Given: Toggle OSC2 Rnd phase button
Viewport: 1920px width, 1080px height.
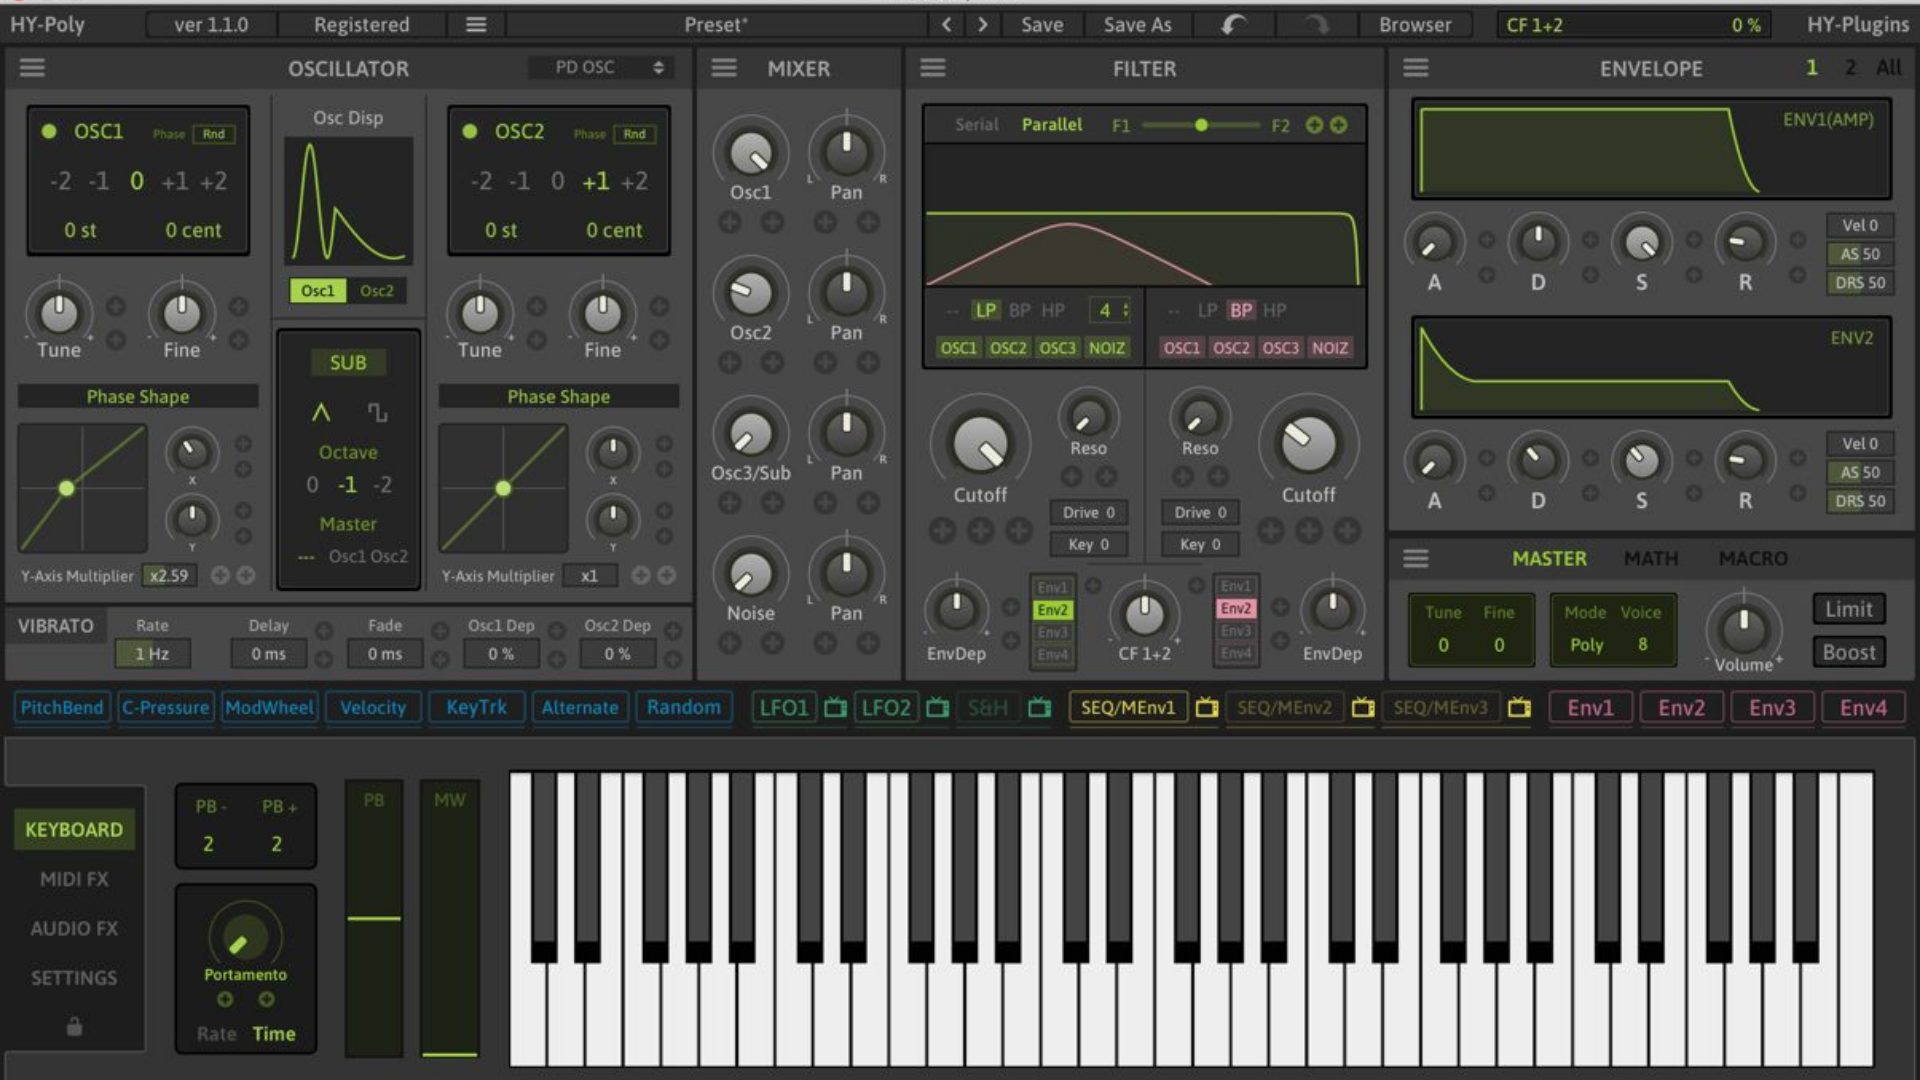Looking at the screenshot, I should [x=634, y=134].
